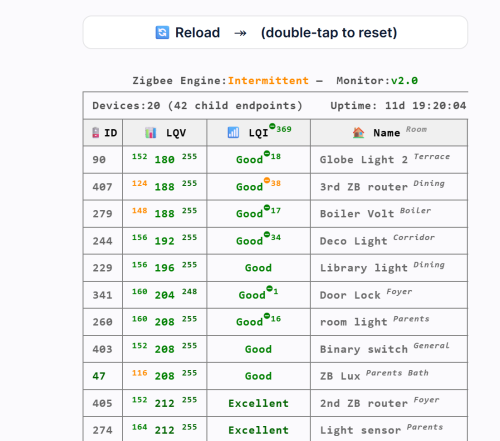Screen dimensions: 500x441
Task: Click the Deco Light device name
Action: (x=353, y=241)
